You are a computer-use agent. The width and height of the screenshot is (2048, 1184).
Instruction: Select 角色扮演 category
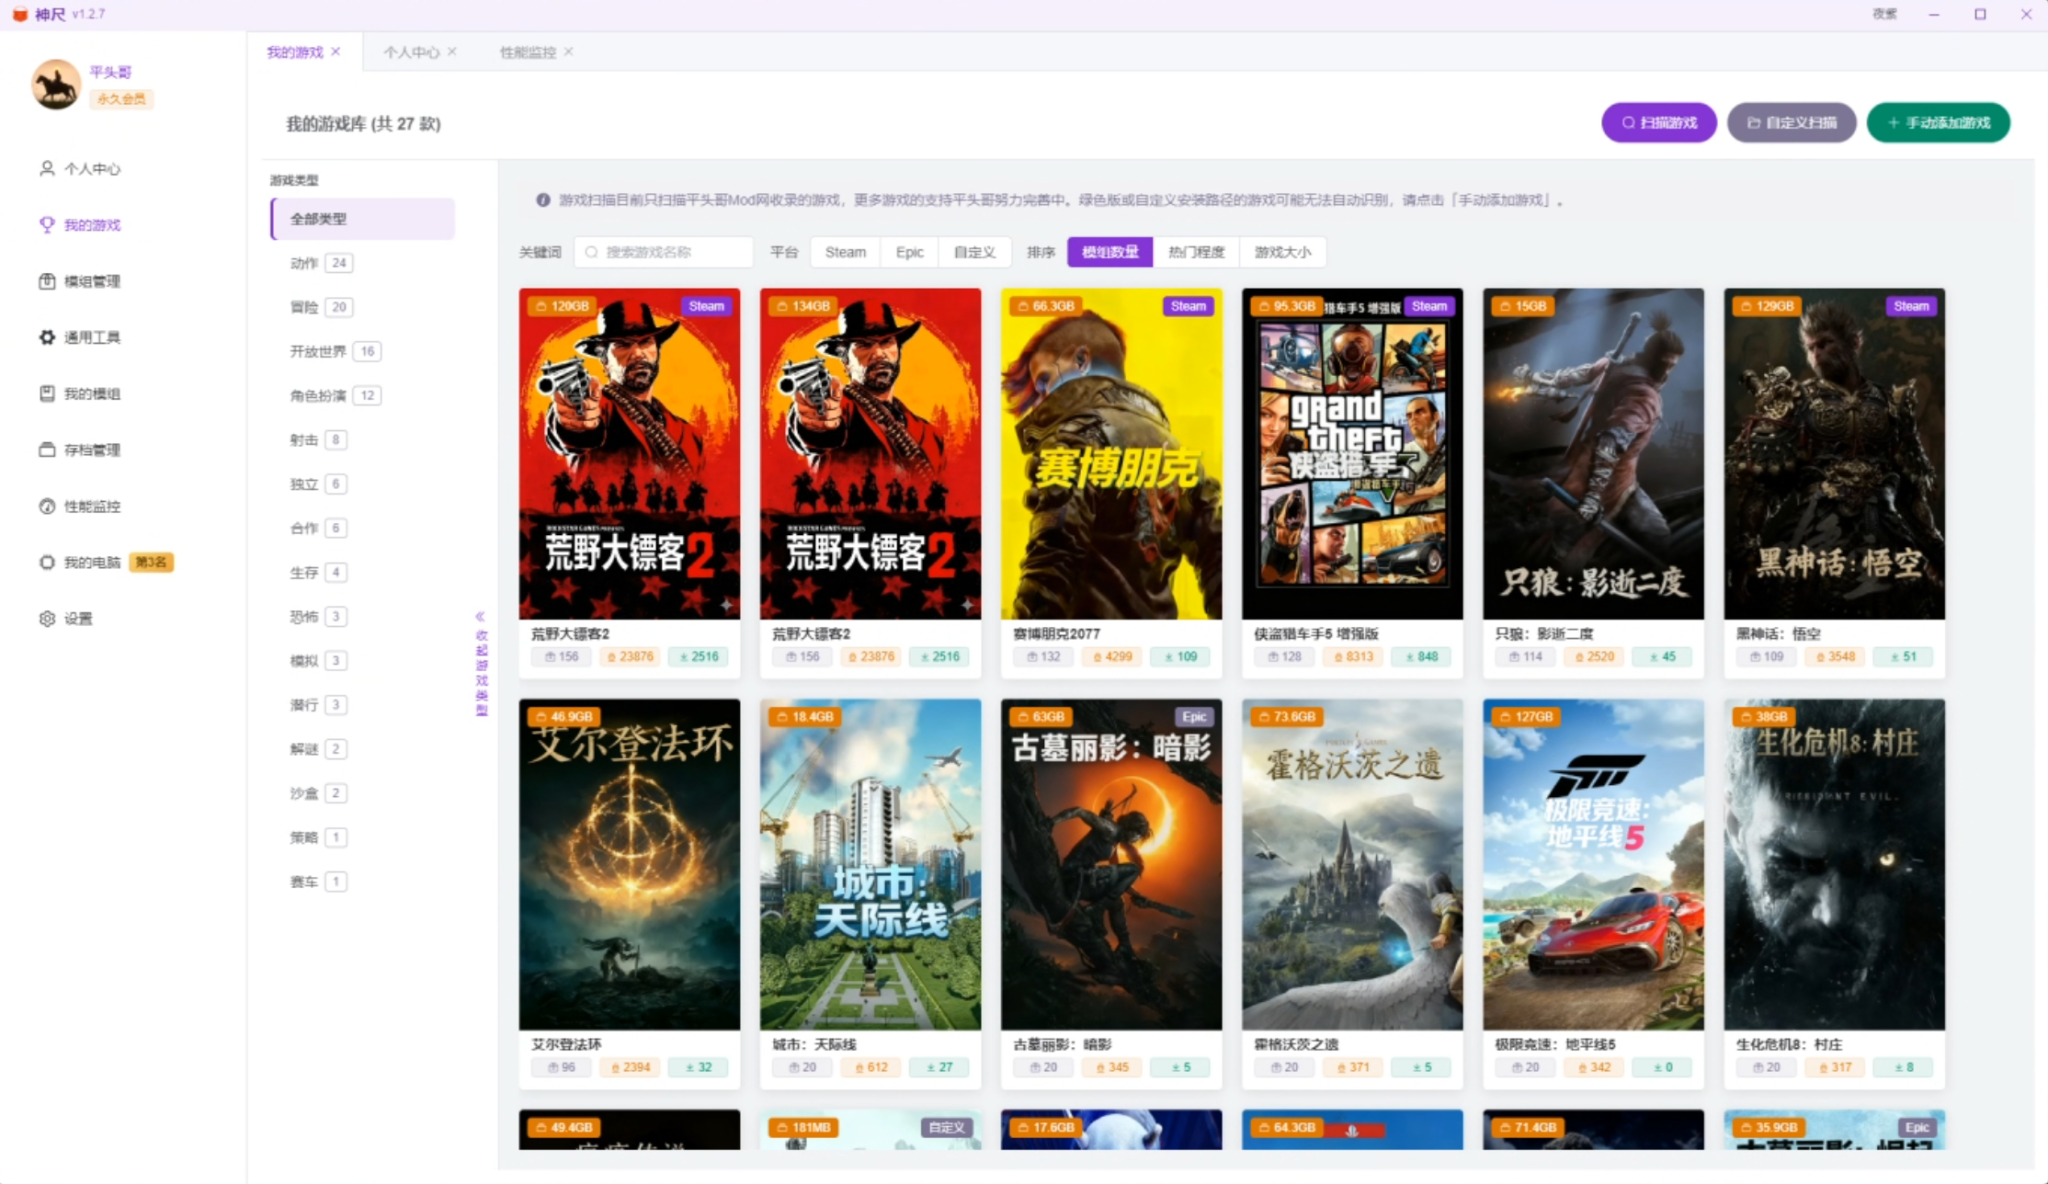pos(334,395)
